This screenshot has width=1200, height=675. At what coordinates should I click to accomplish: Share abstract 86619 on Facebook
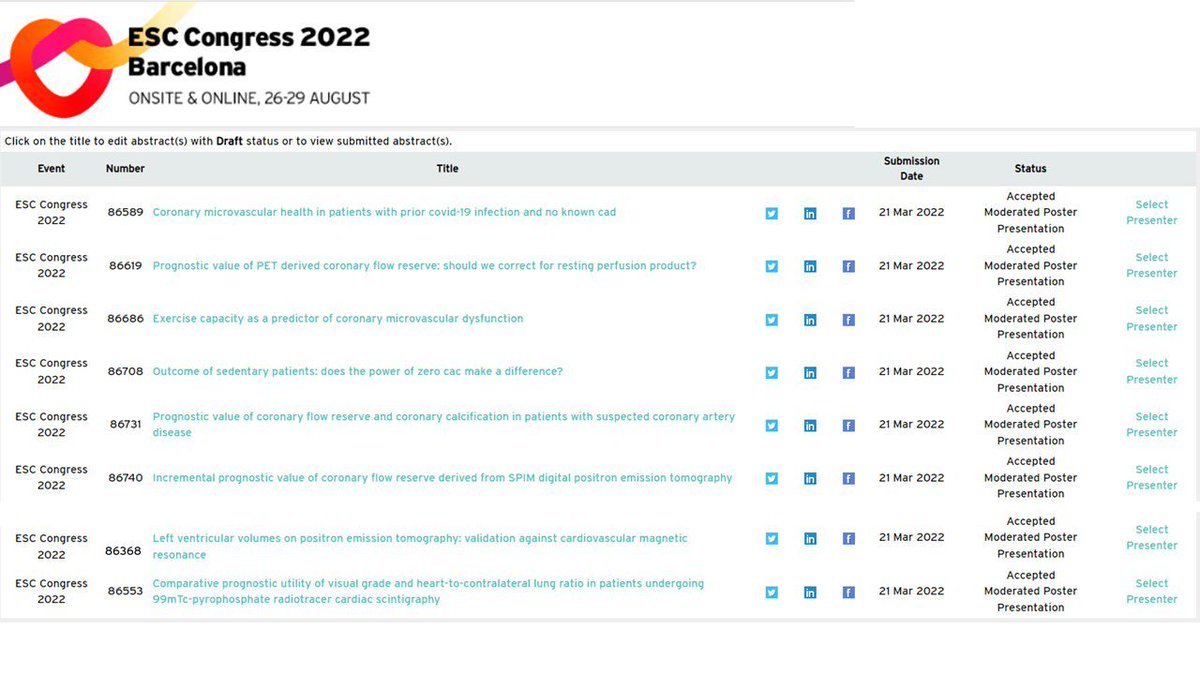848,266
